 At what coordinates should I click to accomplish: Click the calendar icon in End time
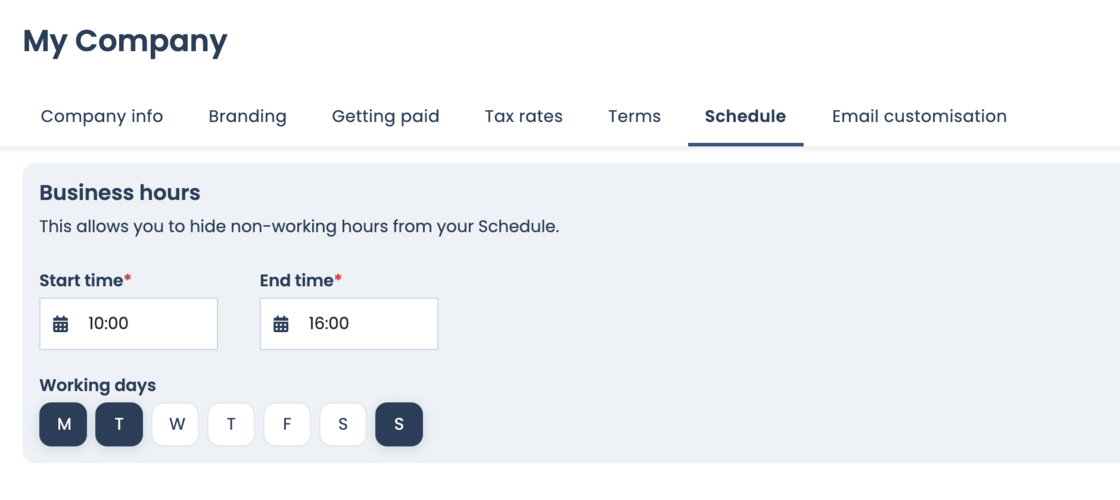click(281, 324)
